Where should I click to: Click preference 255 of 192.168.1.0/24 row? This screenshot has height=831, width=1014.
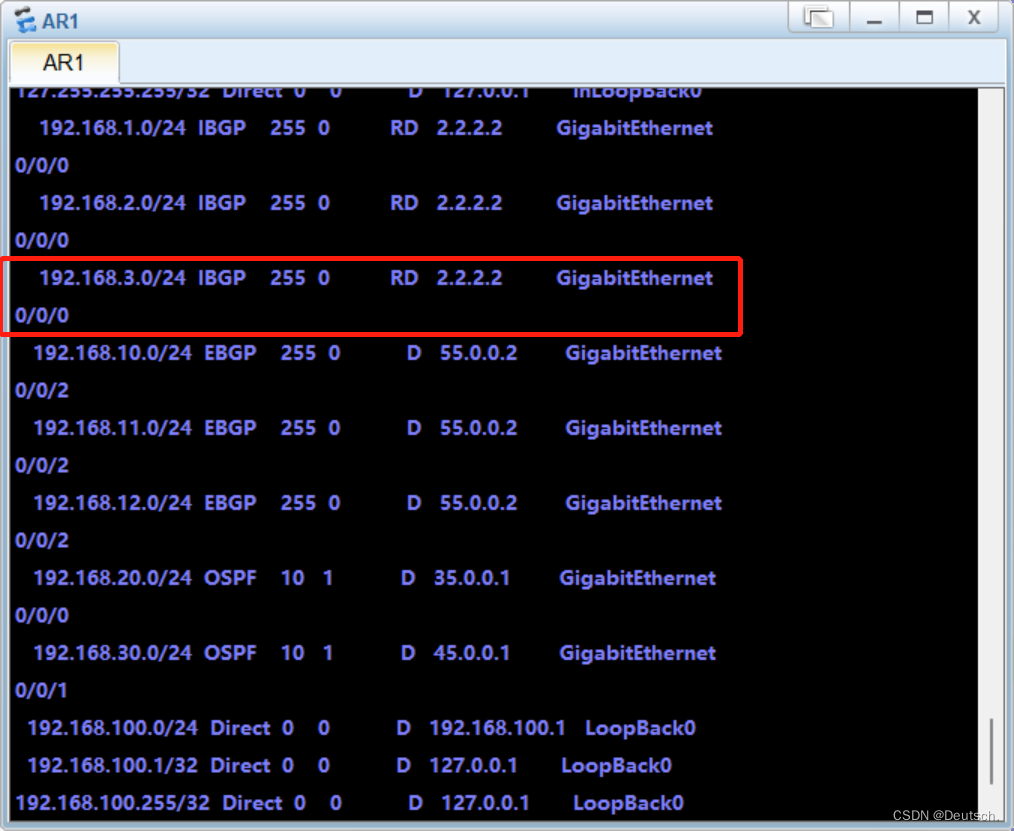[x=288, y=128]
